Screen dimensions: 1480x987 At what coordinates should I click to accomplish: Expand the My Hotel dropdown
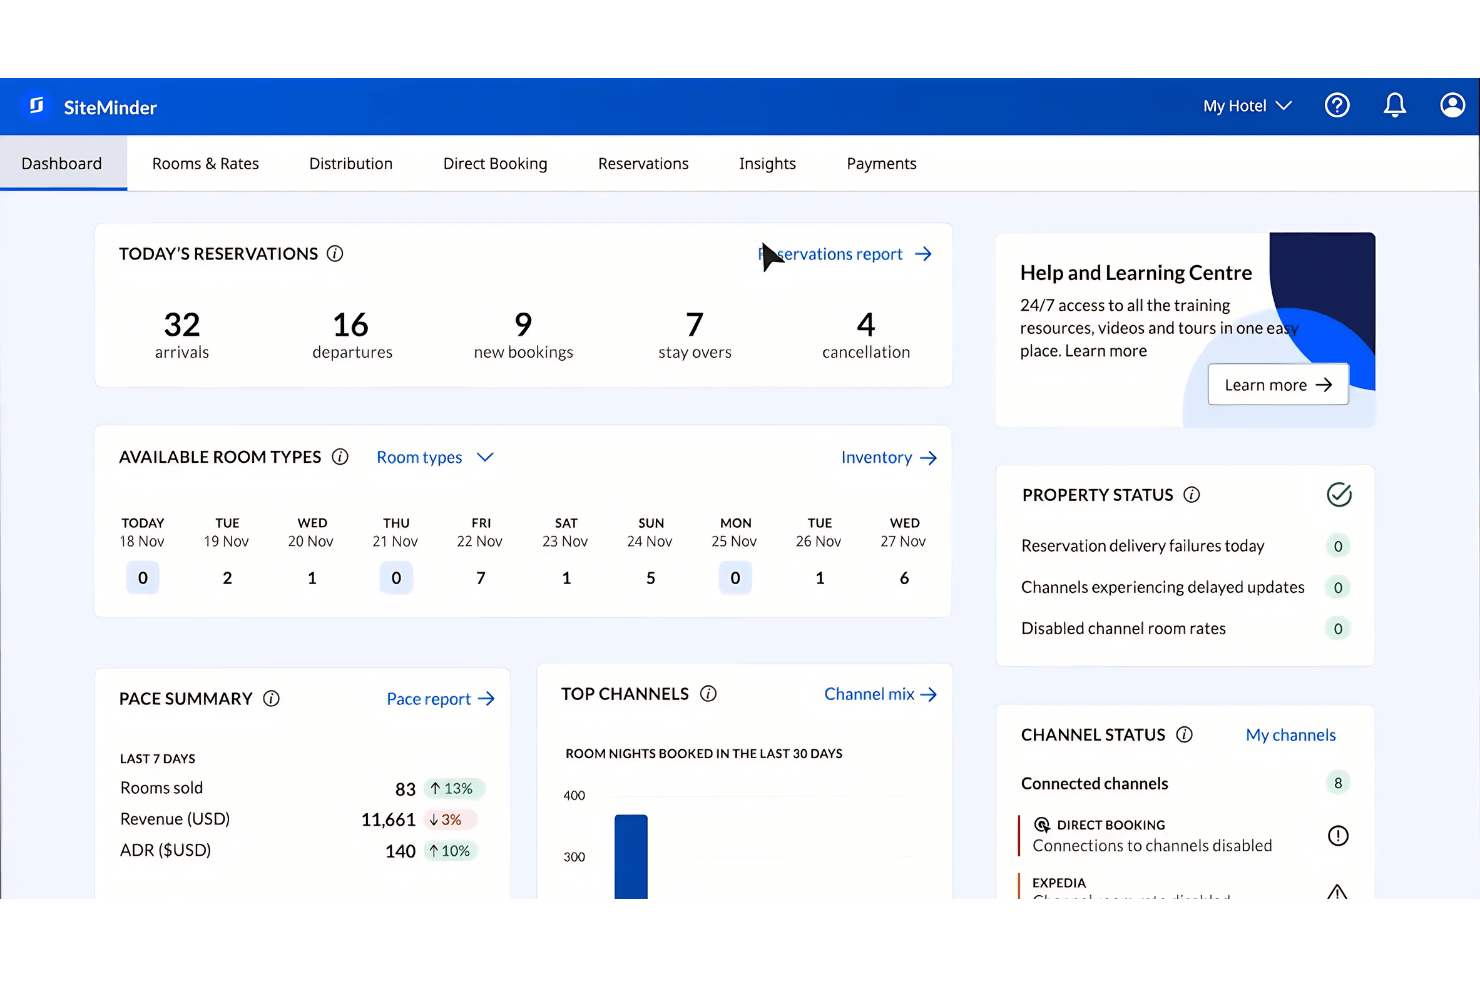1247,106
